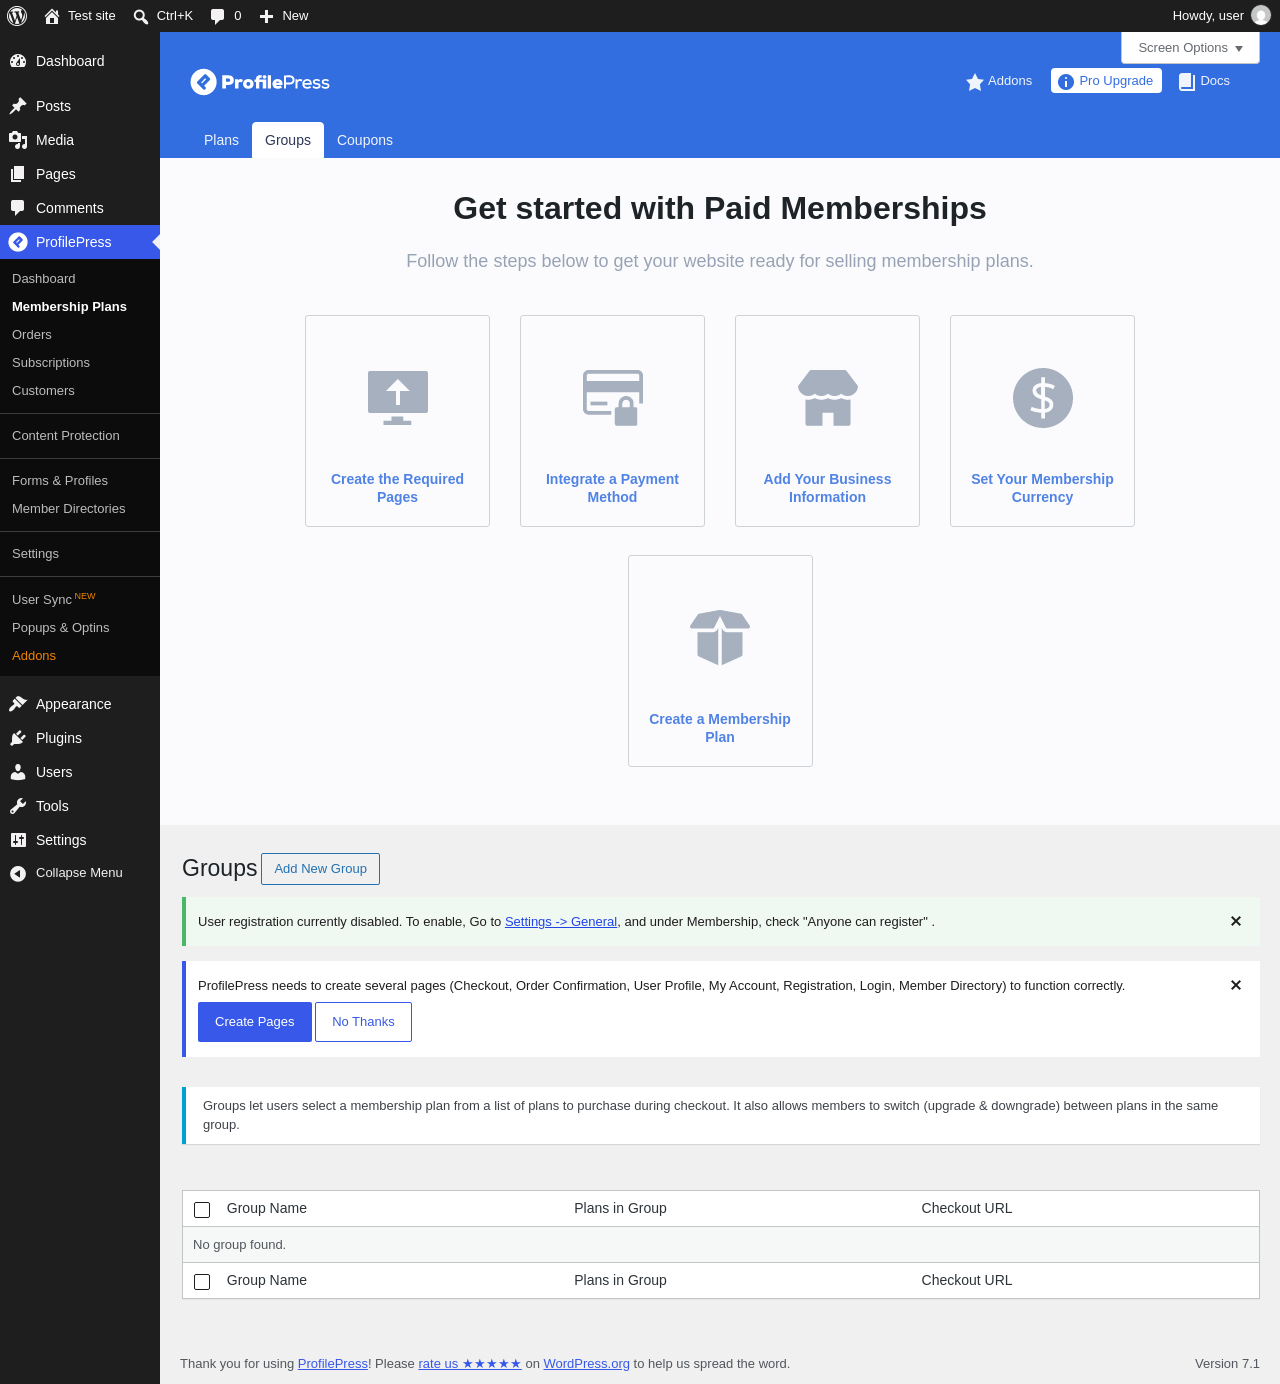Open Add Your Business Information link
The height and width of the screenshot is (1384, 1280).
(x=827, y=488)
